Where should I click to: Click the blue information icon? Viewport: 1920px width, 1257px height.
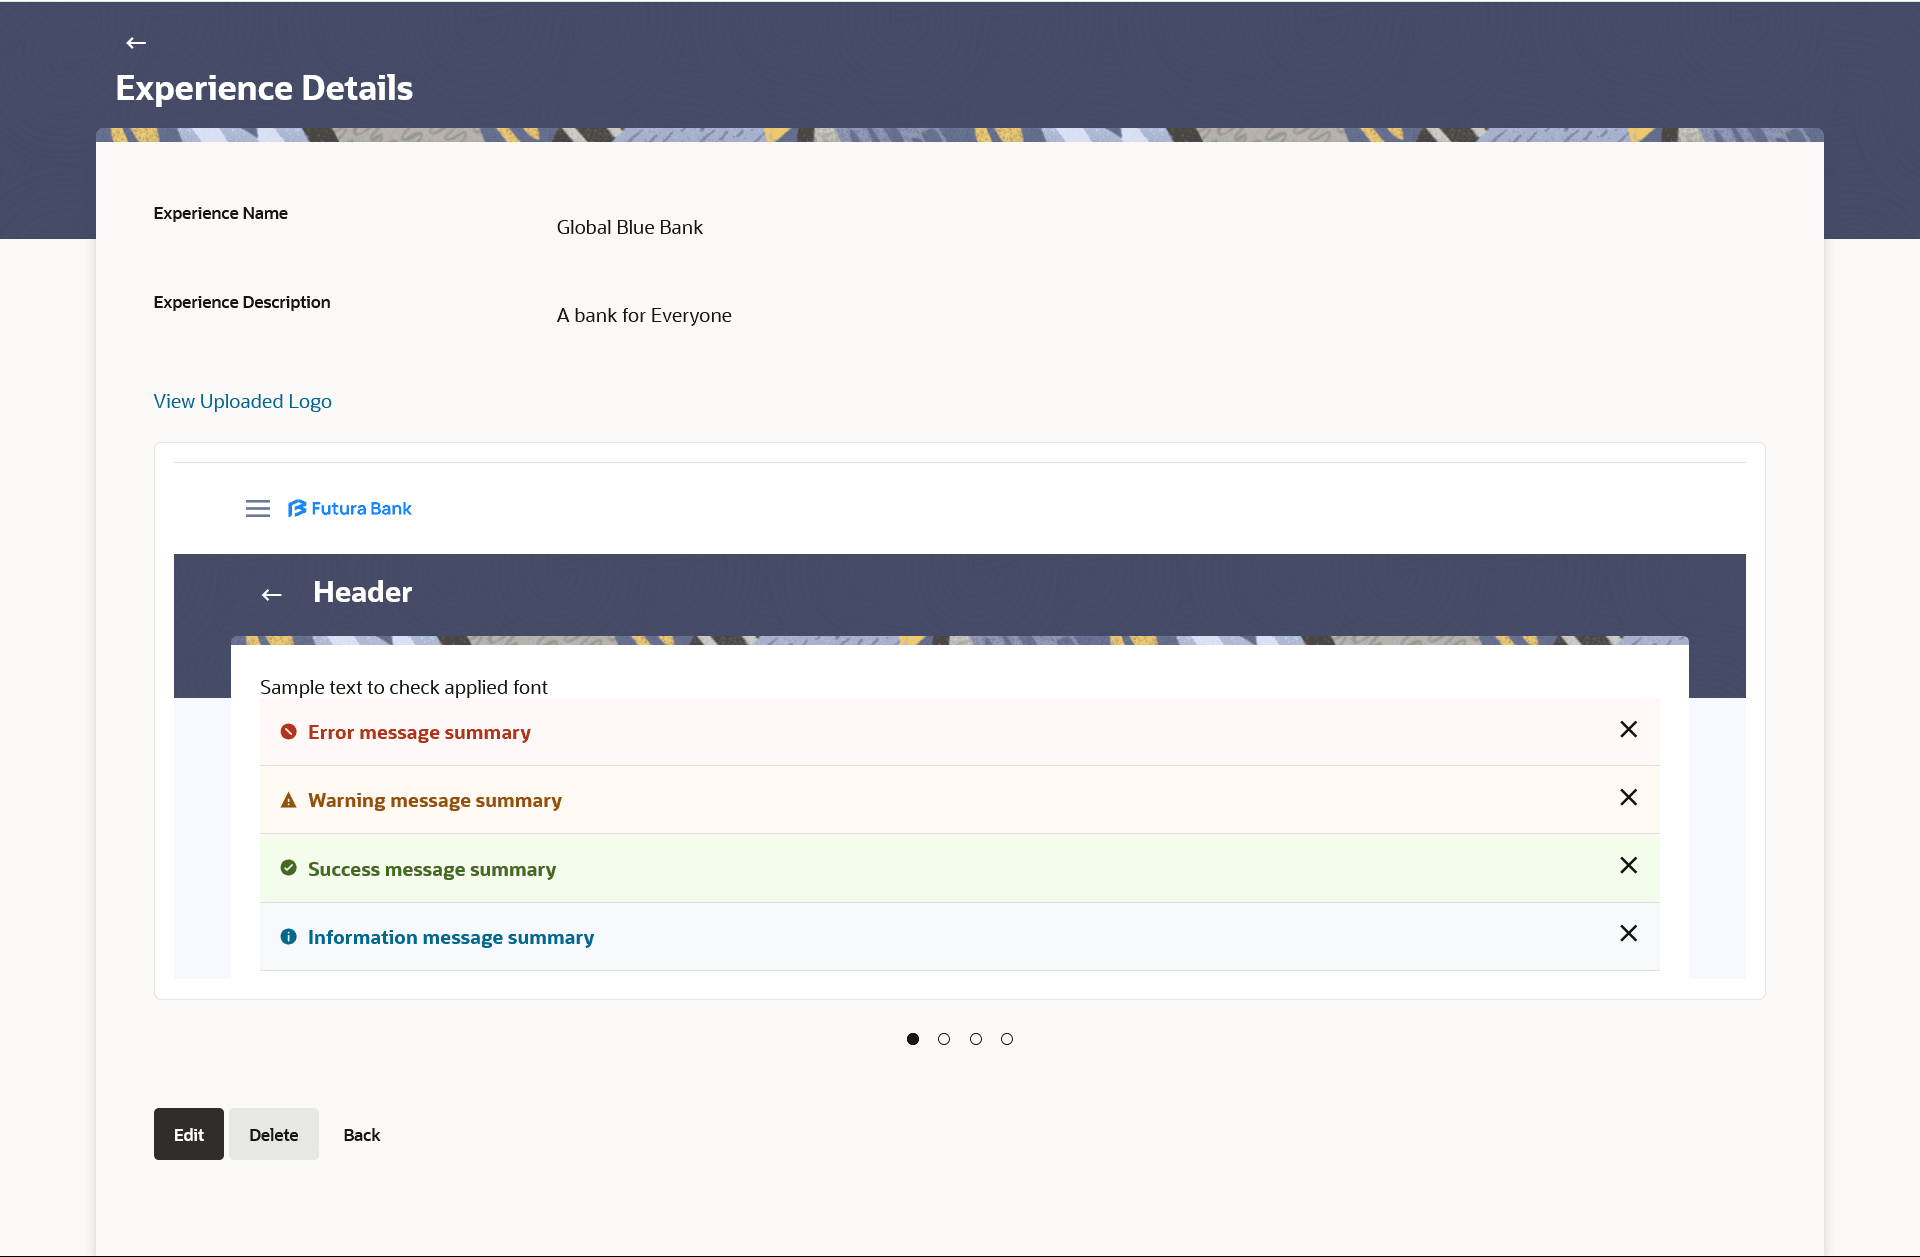(288, 937)
